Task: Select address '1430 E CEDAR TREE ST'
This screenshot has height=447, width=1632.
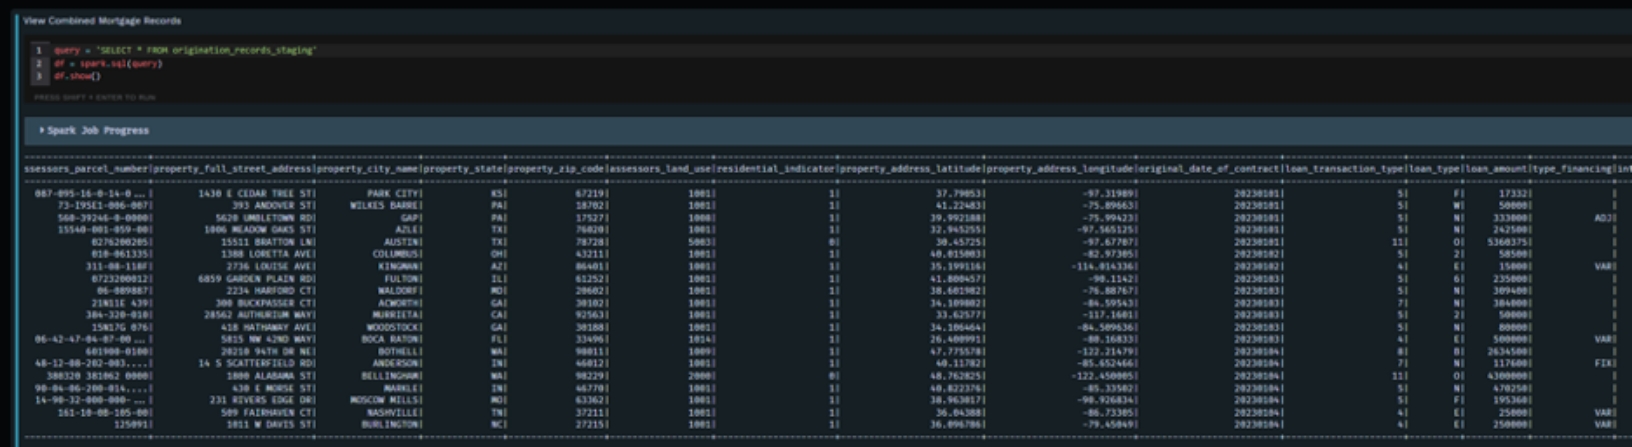Action: pyautogui.click(x=256, y=194)
